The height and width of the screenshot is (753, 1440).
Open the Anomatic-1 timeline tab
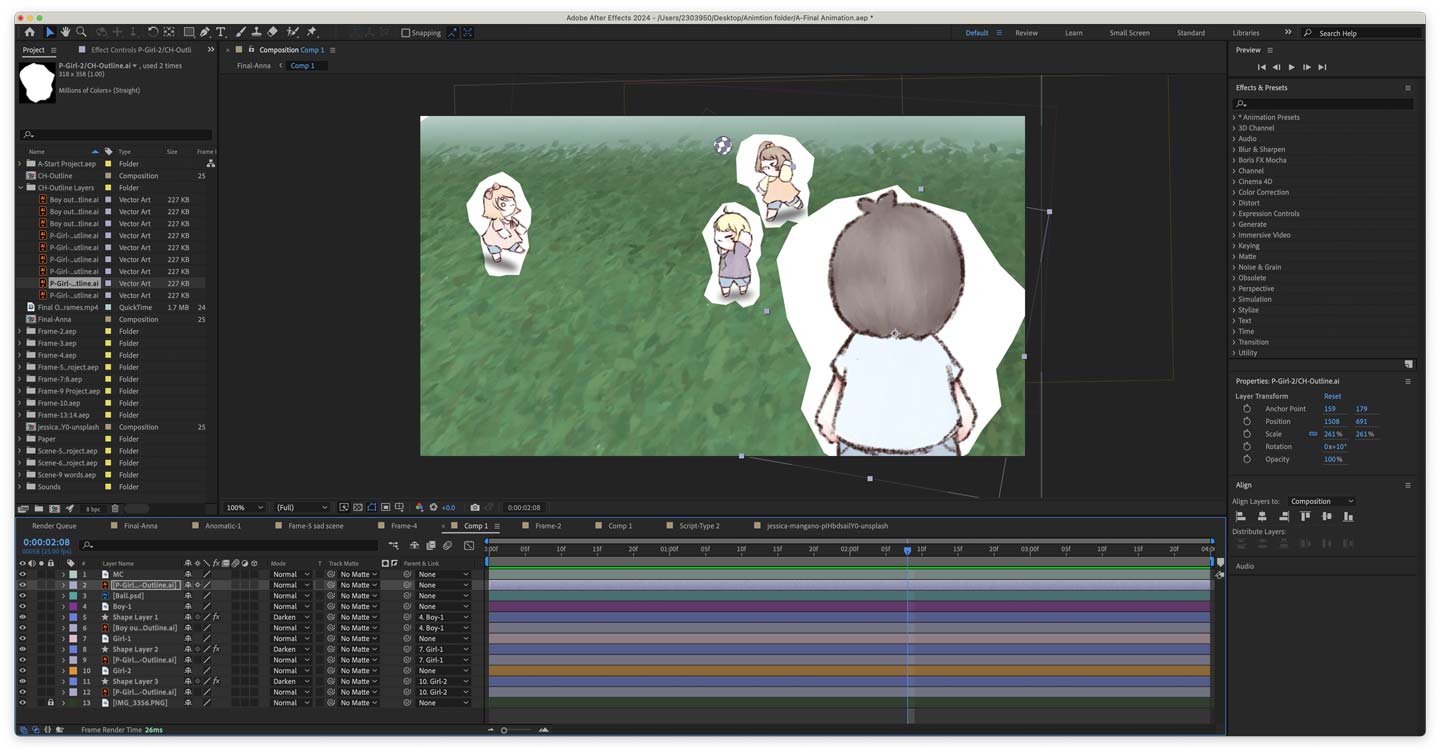pos(223,526)
